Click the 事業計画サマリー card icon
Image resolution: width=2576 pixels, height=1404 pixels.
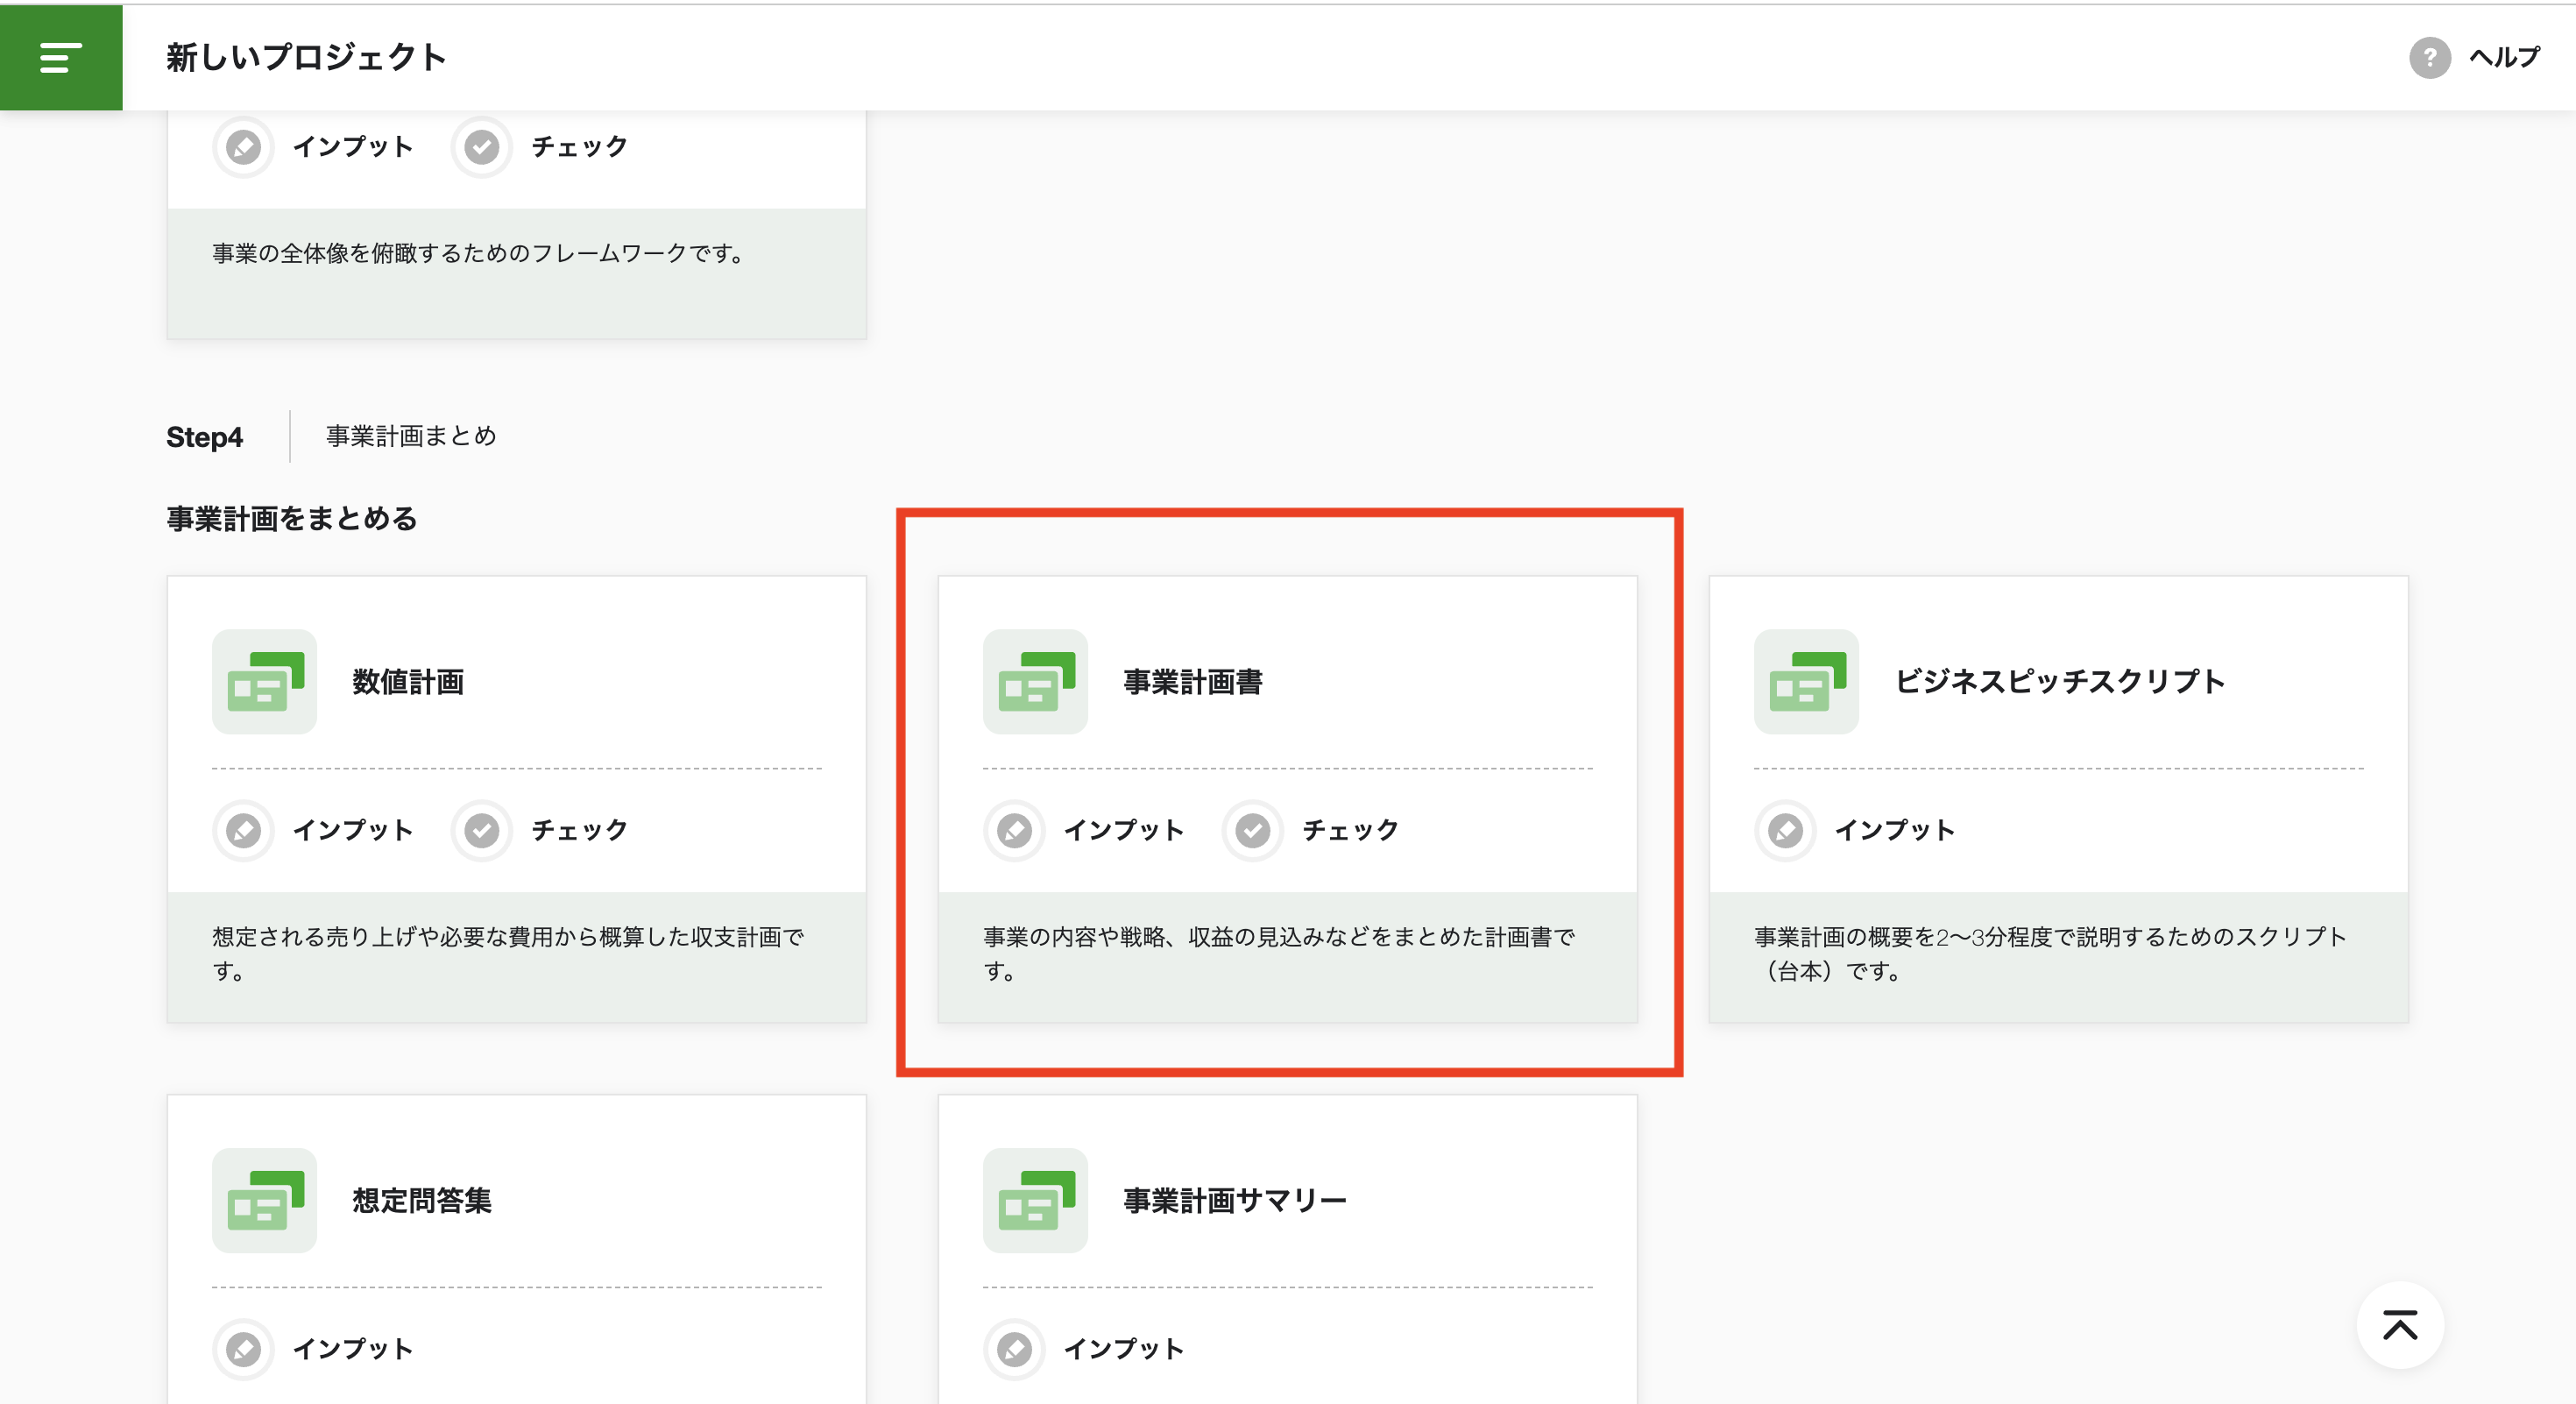click(1035, 1199)
